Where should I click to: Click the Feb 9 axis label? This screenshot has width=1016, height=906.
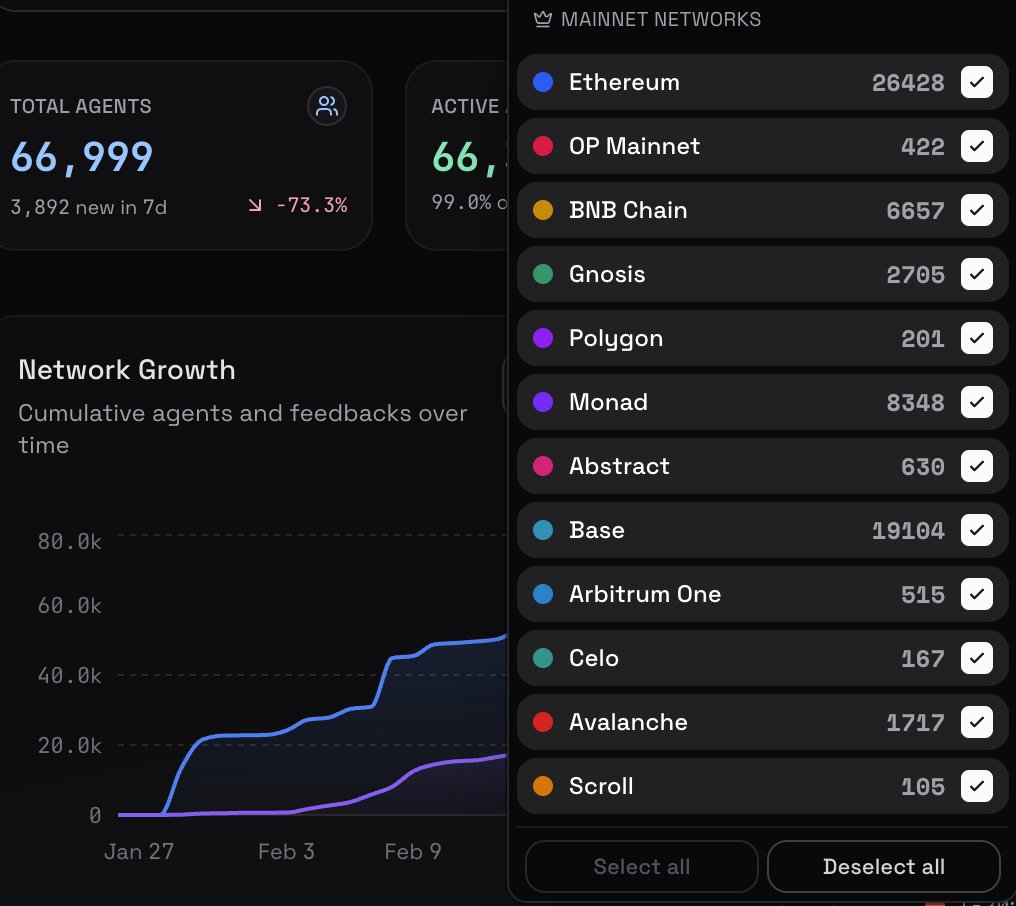point(412,852)
